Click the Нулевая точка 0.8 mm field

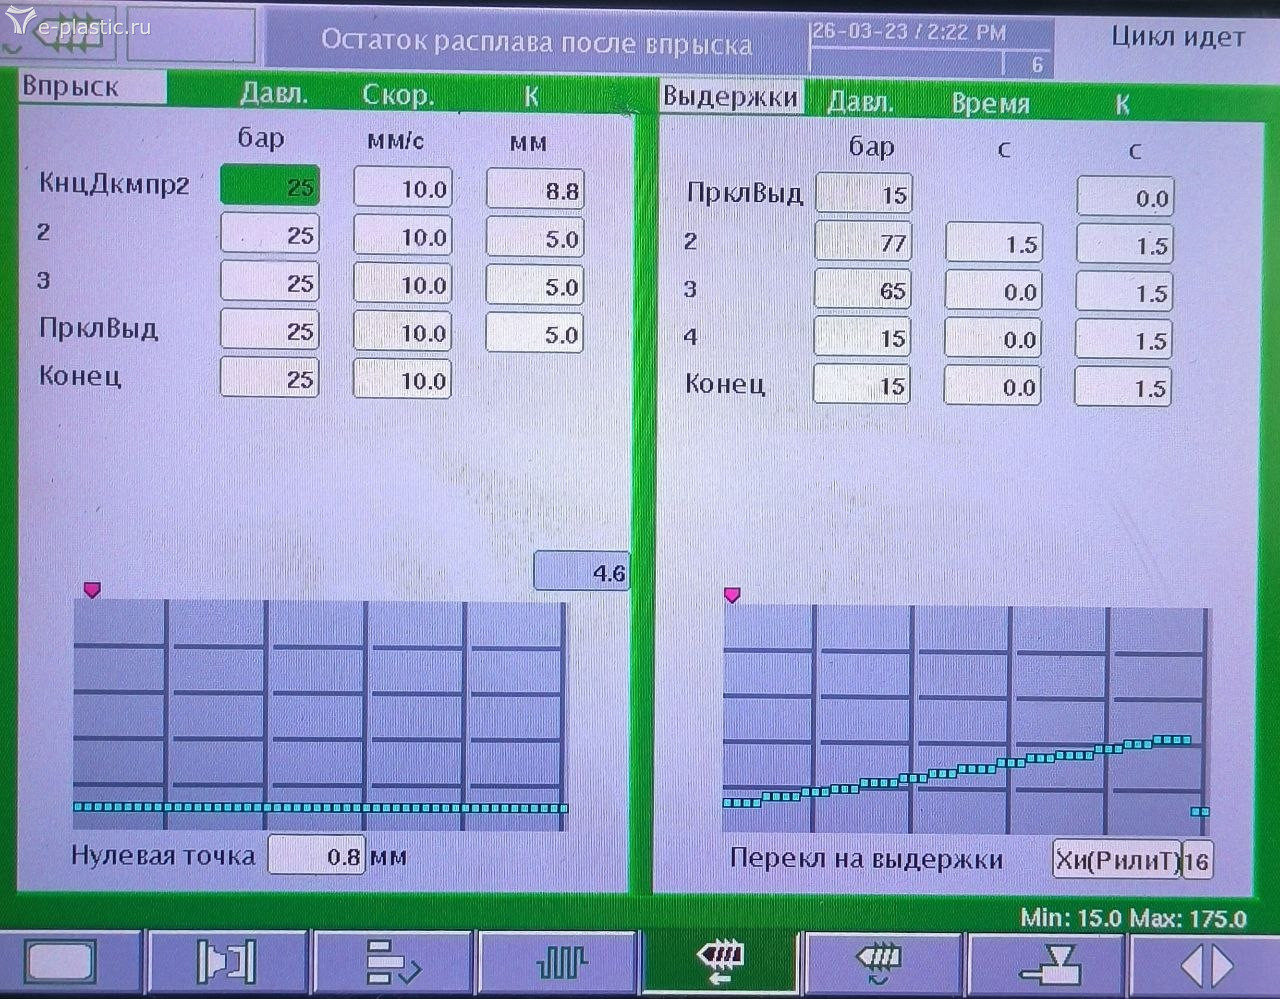coord(316,856)
